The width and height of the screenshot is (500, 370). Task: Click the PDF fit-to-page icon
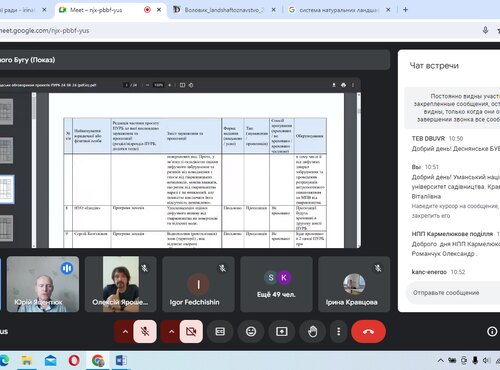point(182,85)
